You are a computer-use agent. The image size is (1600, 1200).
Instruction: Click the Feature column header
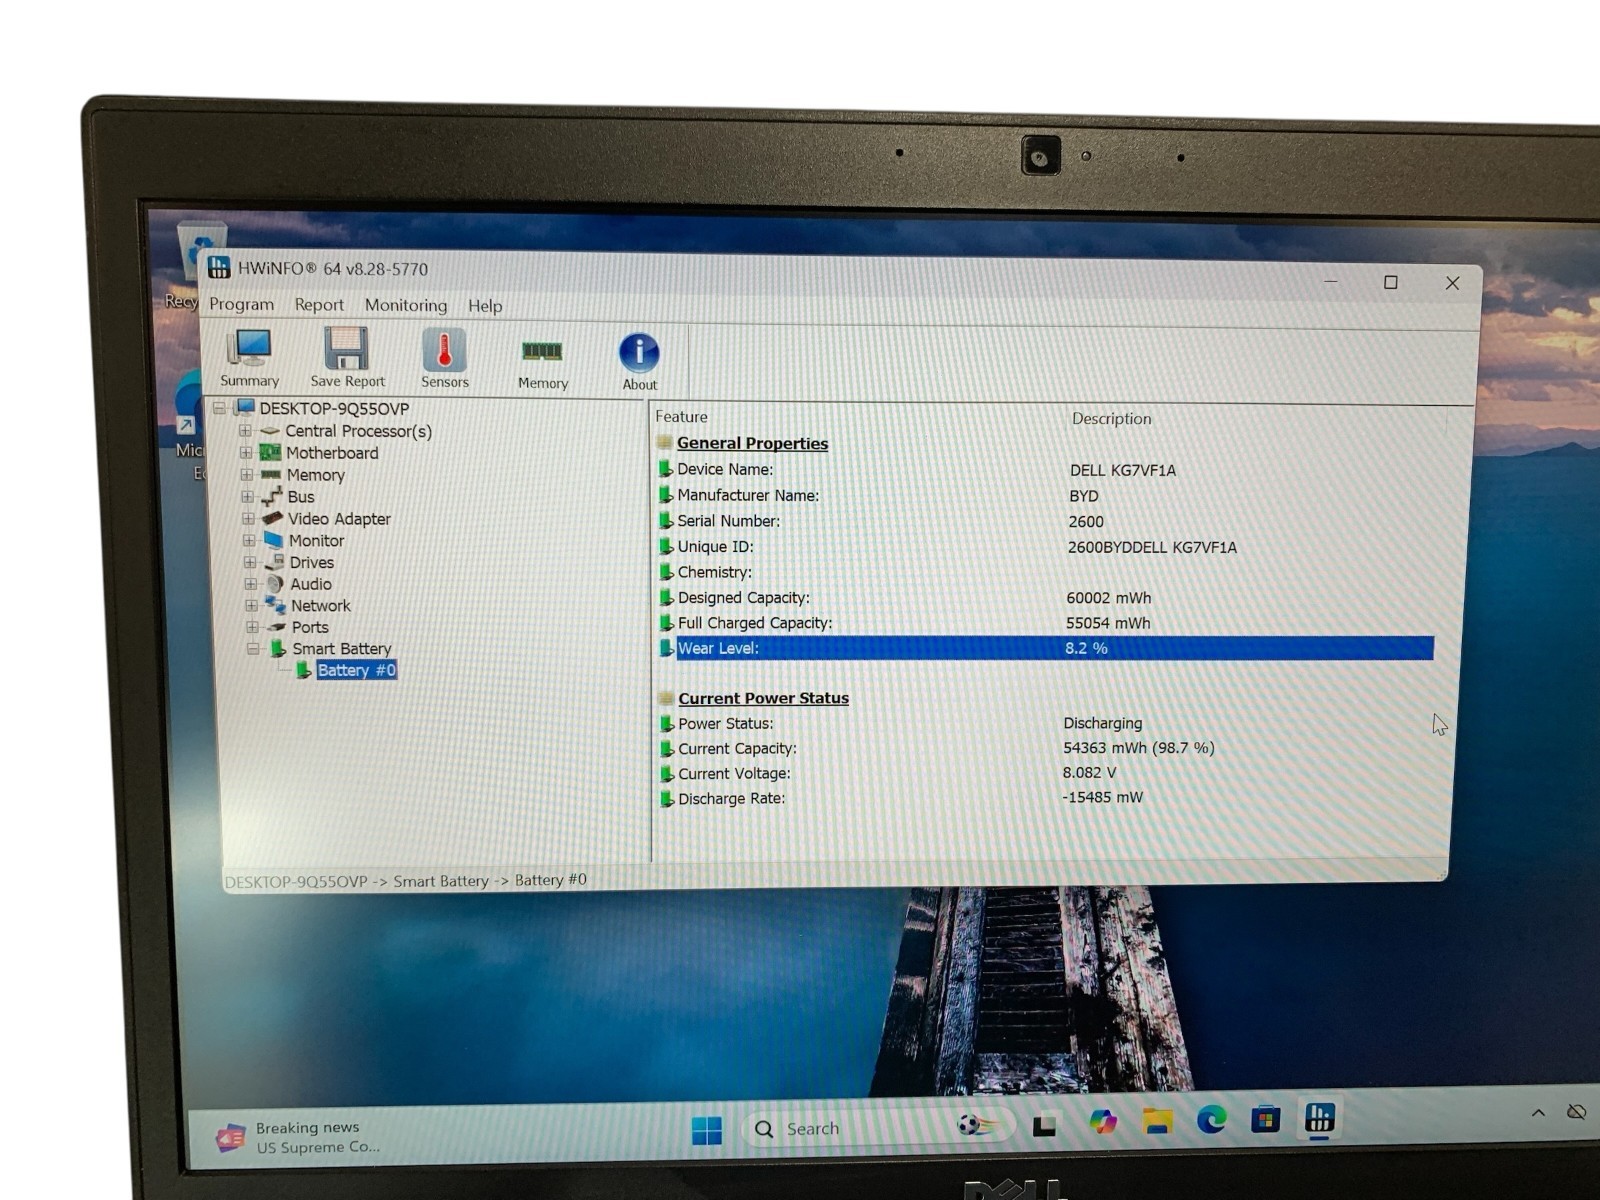point(681,417)
